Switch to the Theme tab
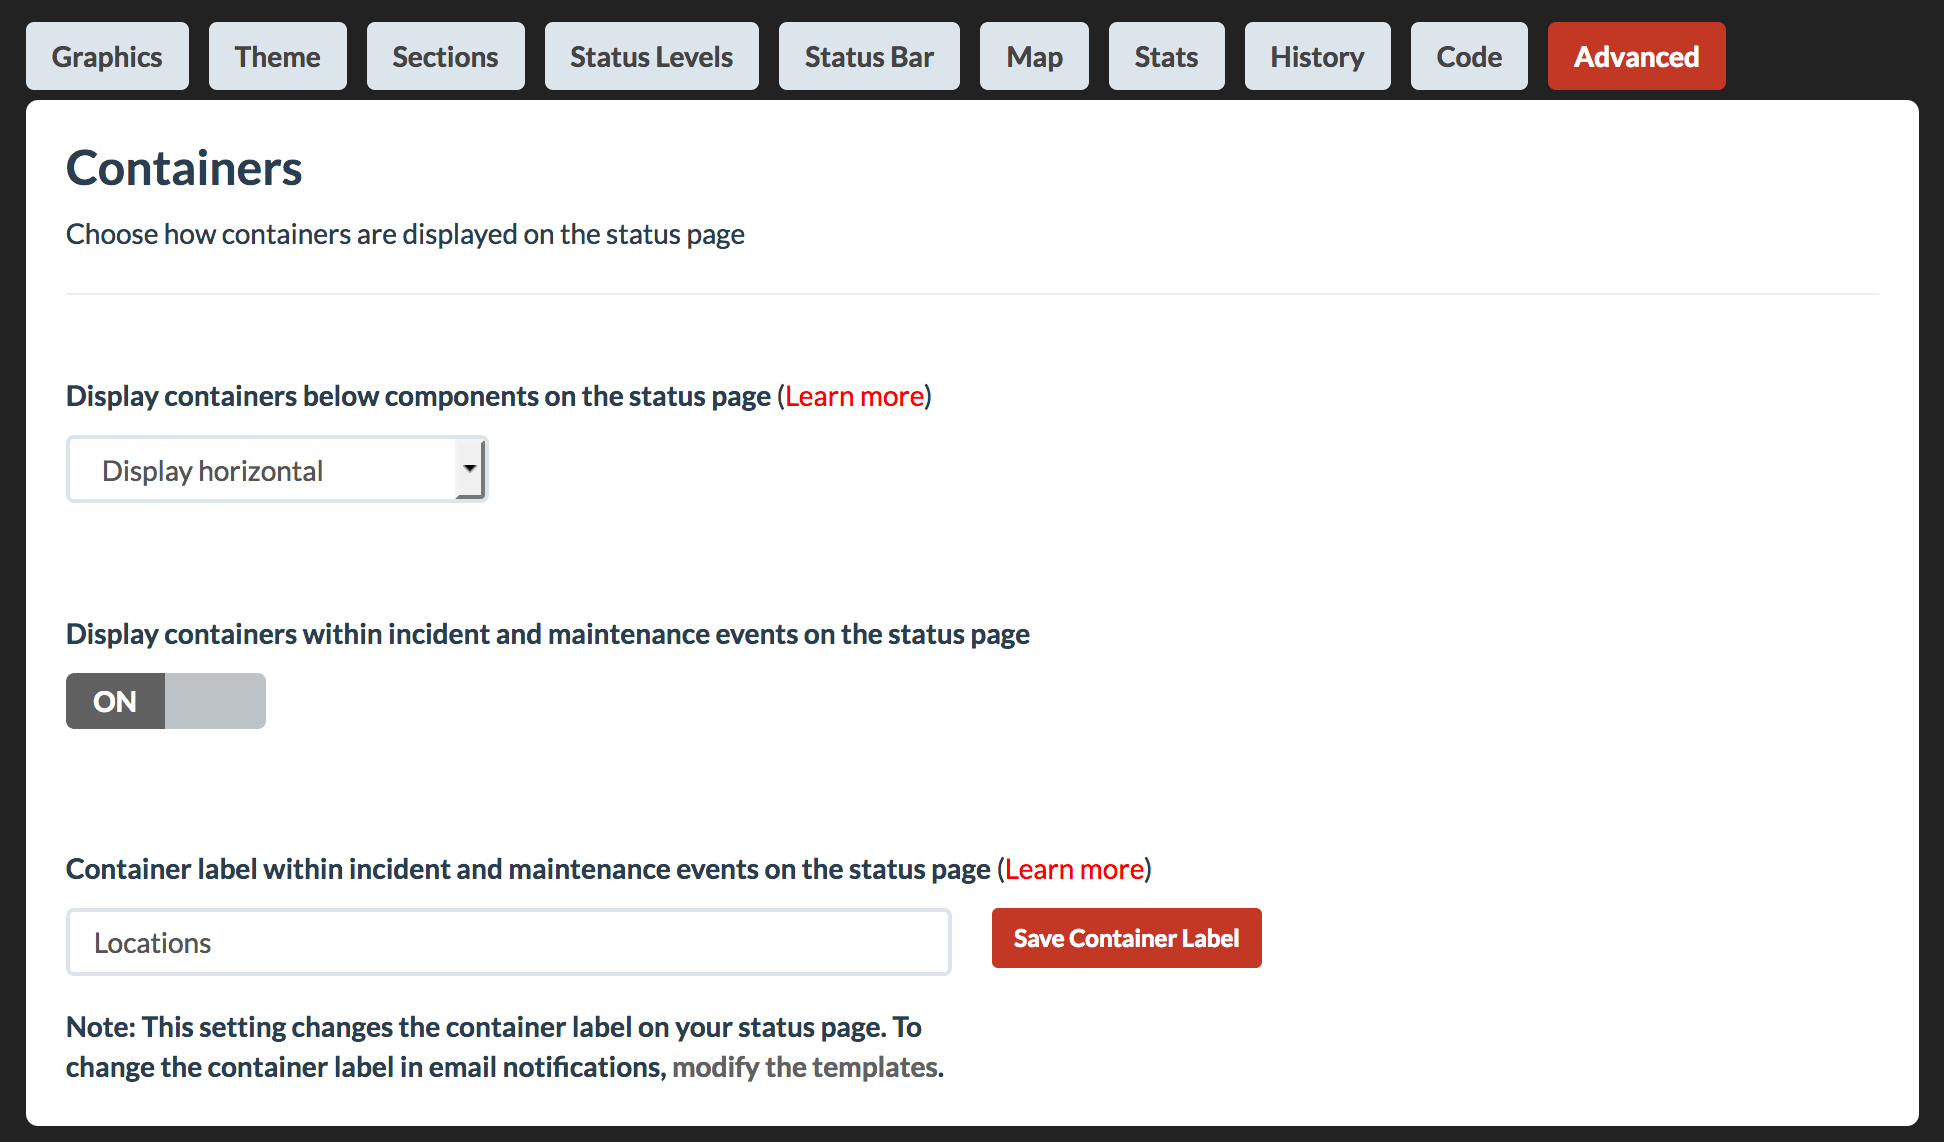 pyautogui.click(x=278, y=56)
